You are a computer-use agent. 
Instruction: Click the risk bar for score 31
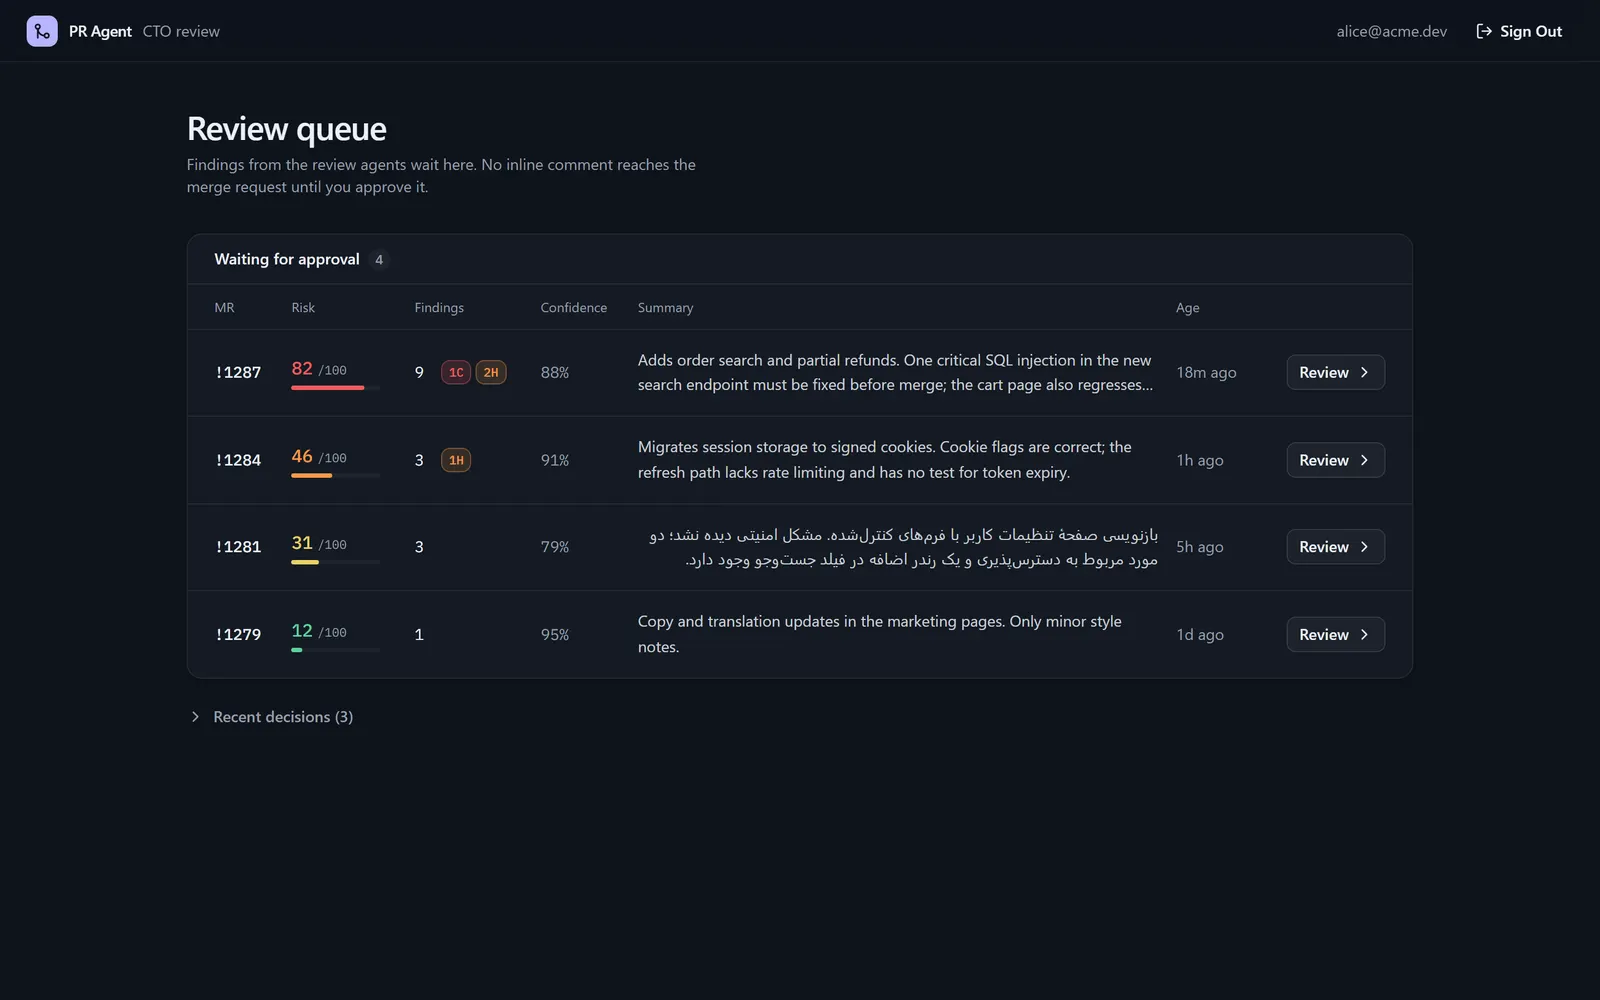tap(335, 562)
